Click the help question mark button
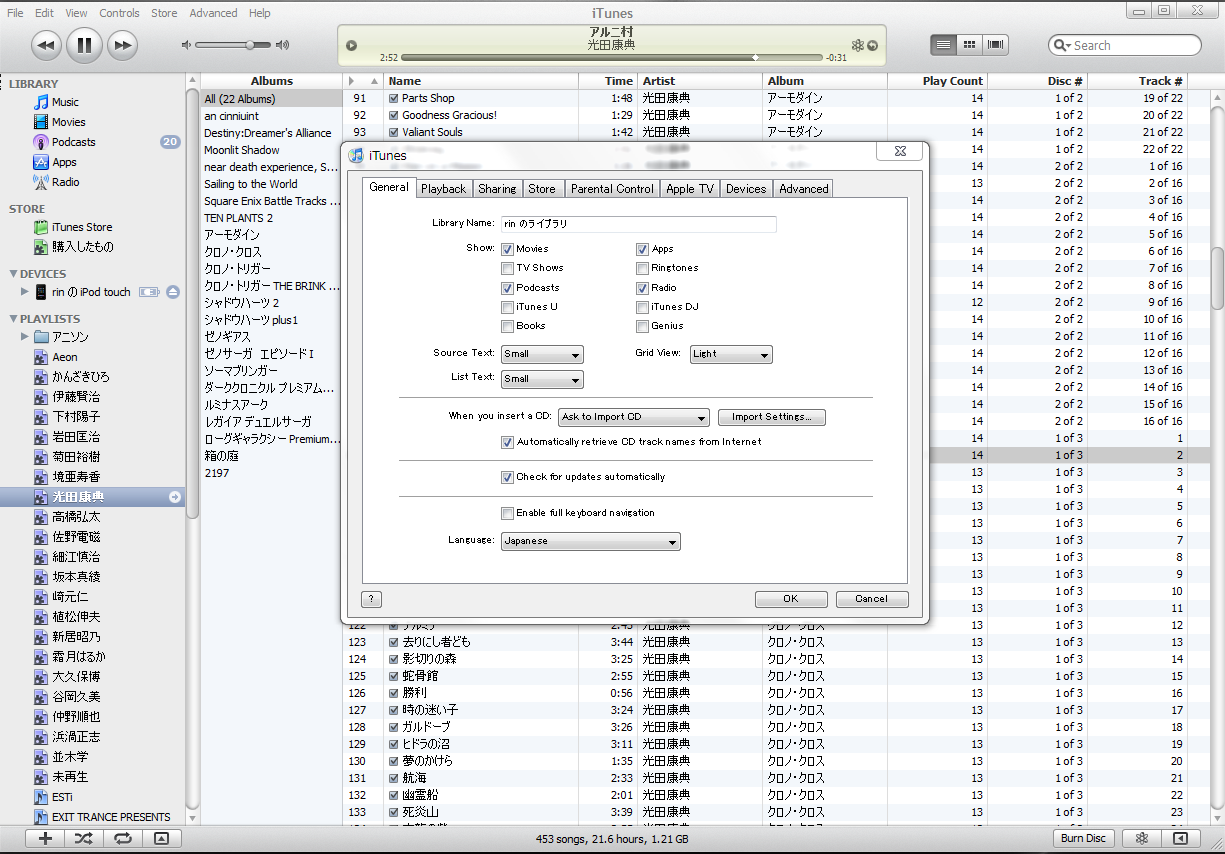This screenshot has width=1225, height=854. (x=371, y=599)
